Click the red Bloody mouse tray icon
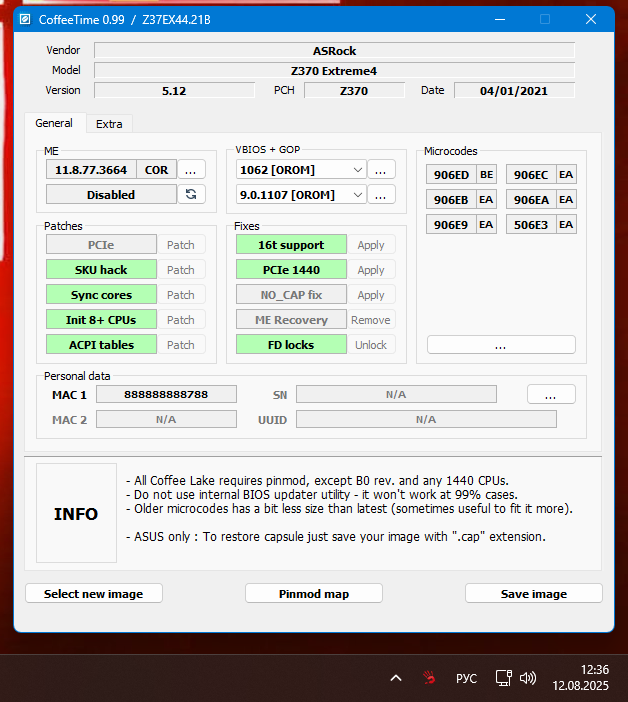The image size is (628, 702). tap(429, 677)
